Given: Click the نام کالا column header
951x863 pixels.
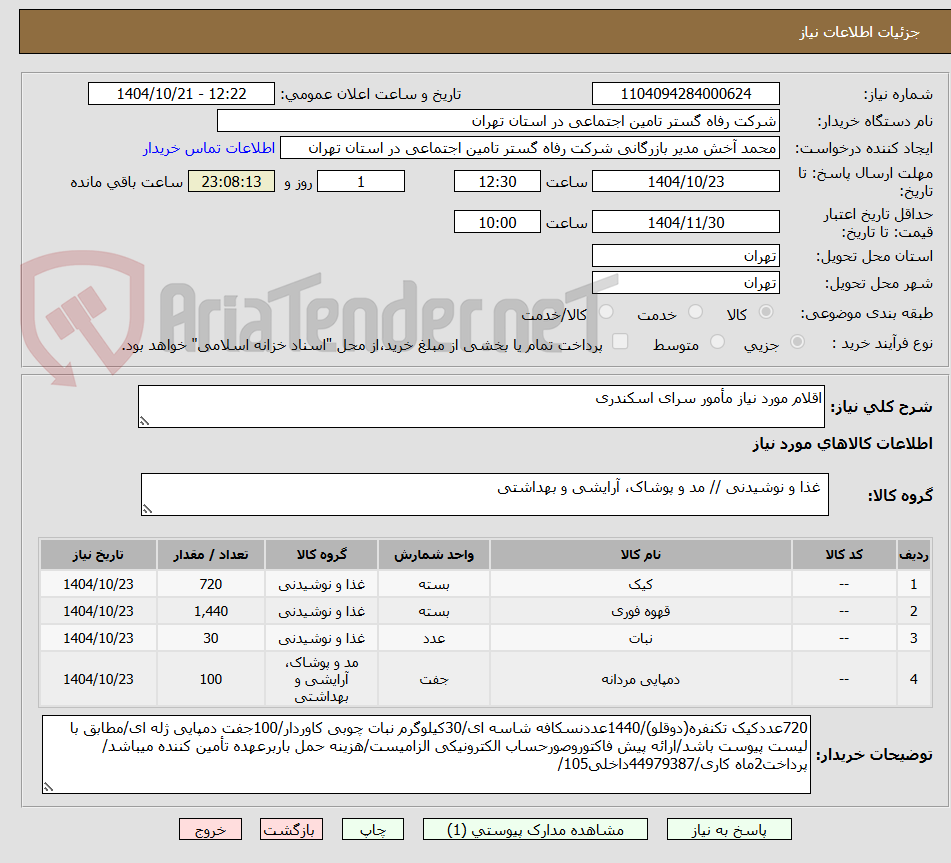Looking at the screenshot, I should click(640, 554).
